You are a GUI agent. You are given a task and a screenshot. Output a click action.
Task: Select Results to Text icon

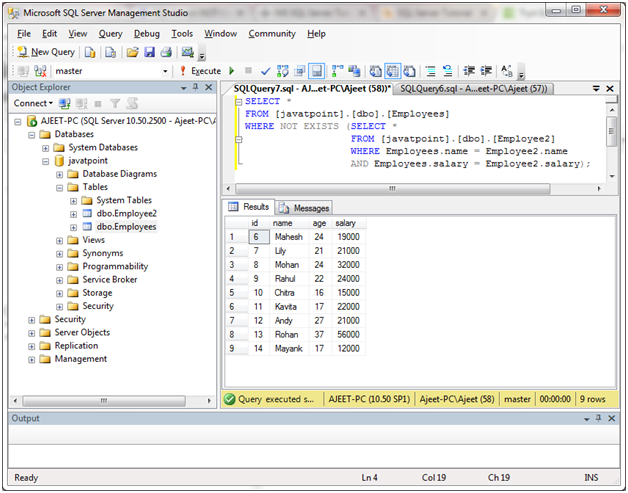pyautogui.click(x=375, y=71)
